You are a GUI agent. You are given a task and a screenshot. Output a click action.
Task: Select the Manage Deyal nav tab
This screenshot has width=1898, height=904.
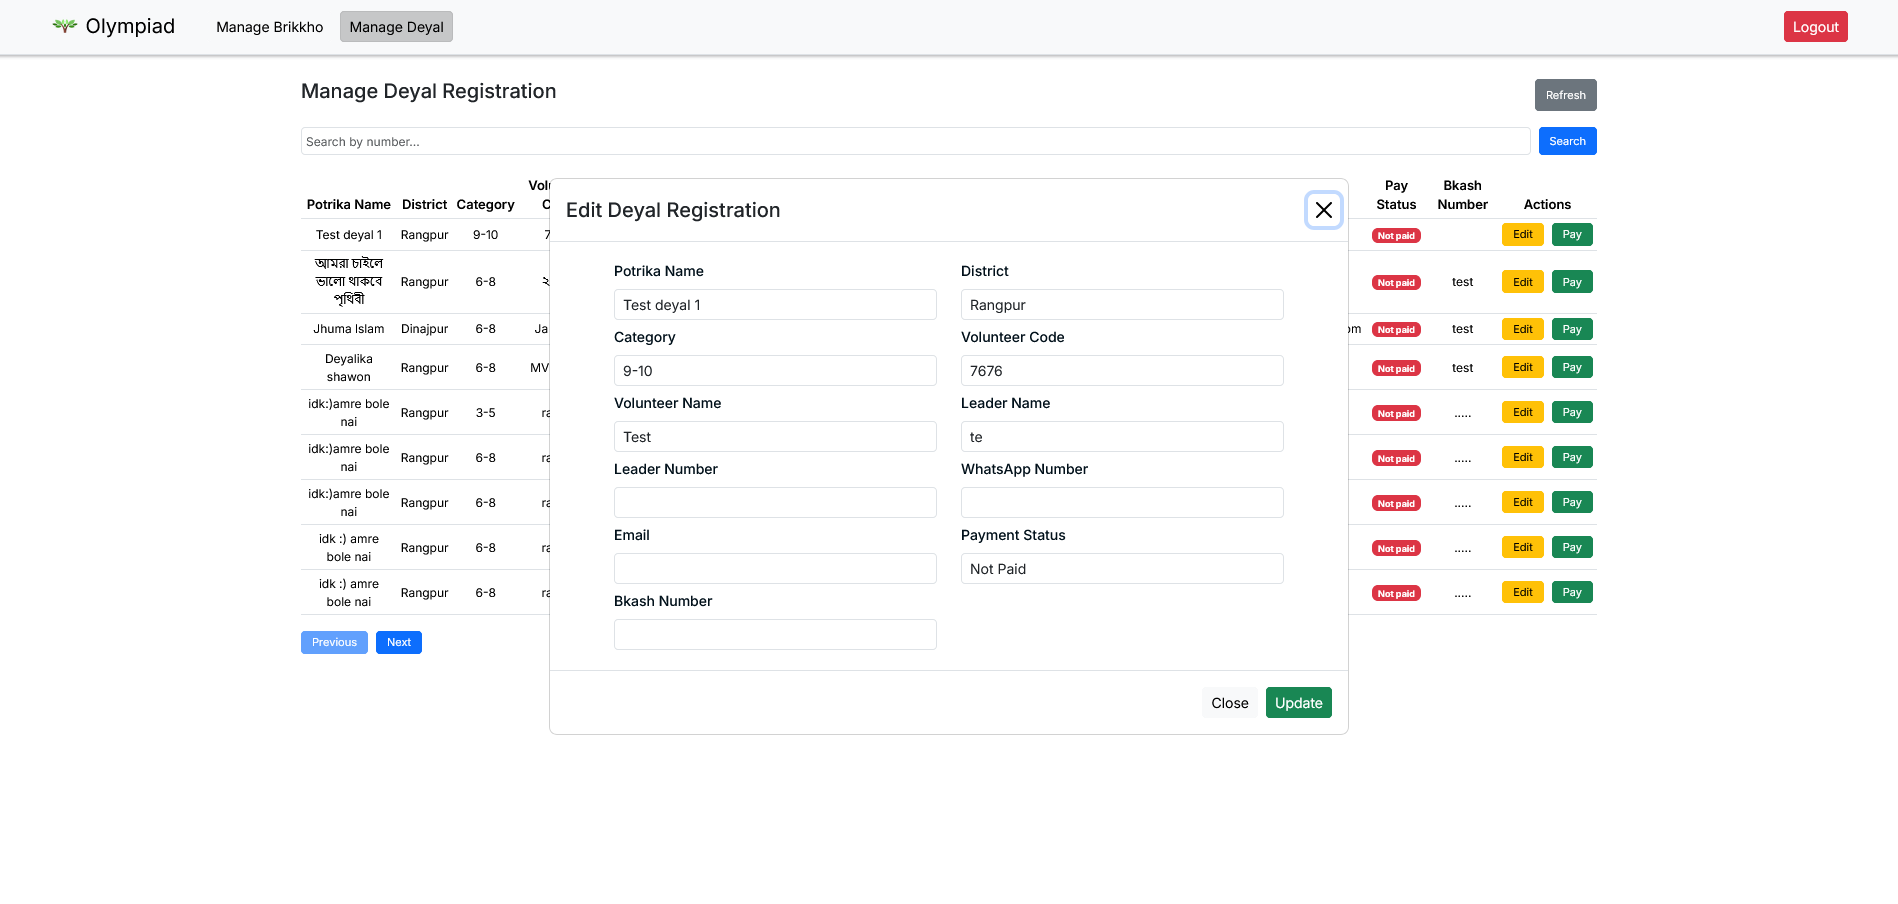coord(396,27)
